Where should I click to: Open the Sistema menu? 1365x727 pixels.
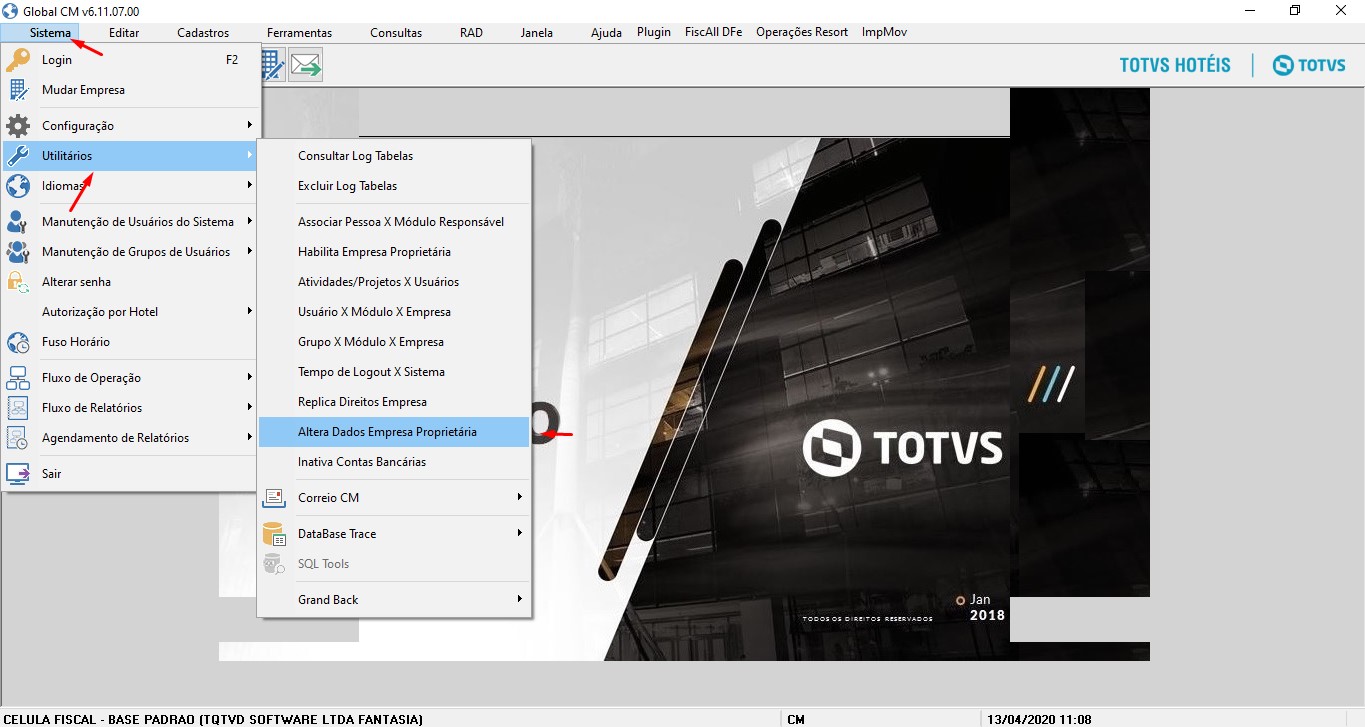[50, 33]
